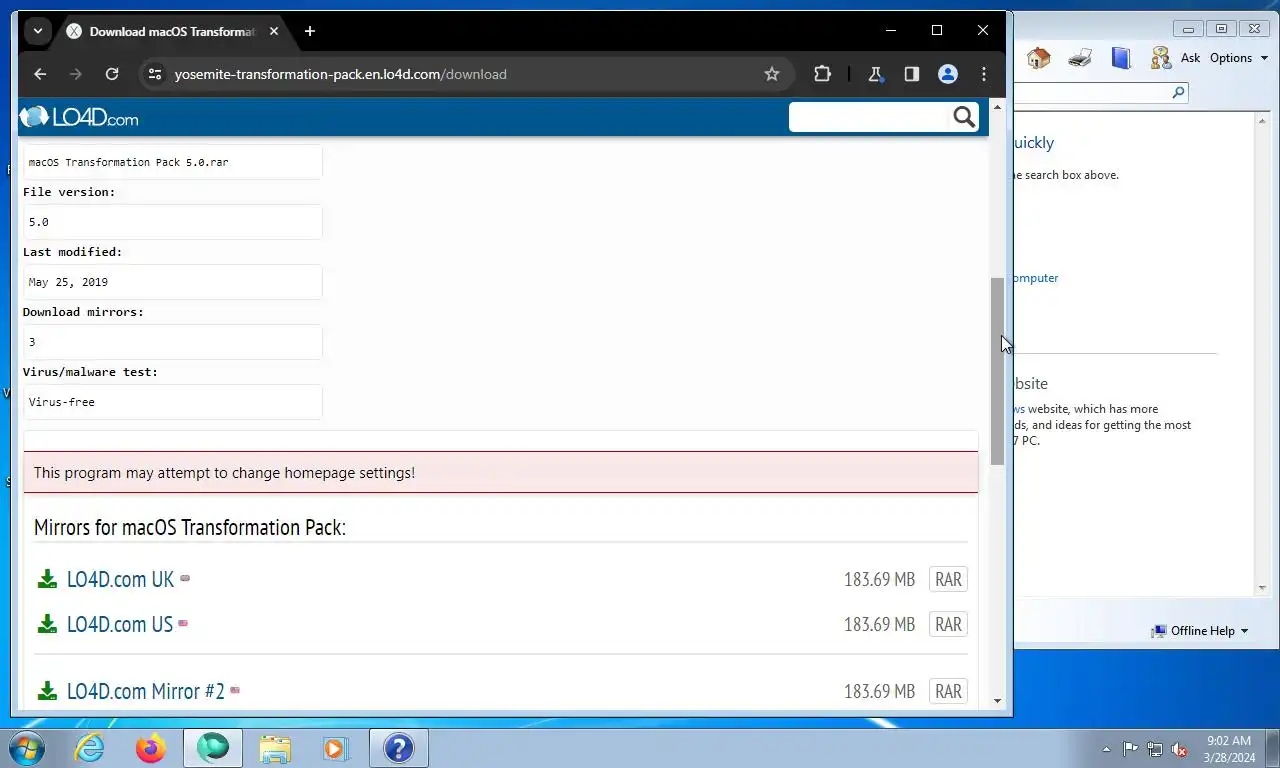
Task: Click download arrow icon beside LO4D.com UK
Action: (x=47, y=579)
